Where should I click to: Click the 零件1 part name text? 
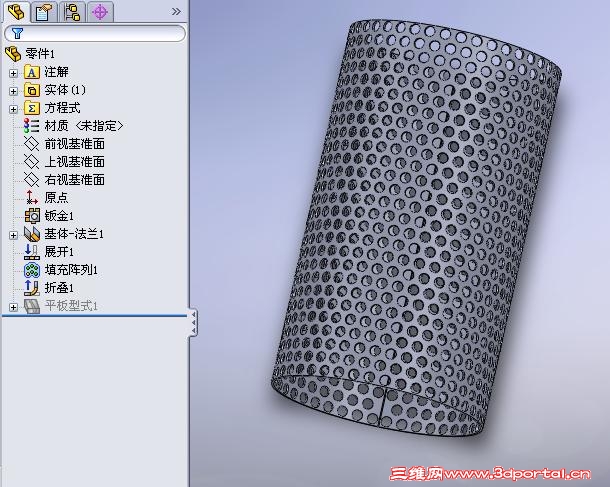point(40,54)
